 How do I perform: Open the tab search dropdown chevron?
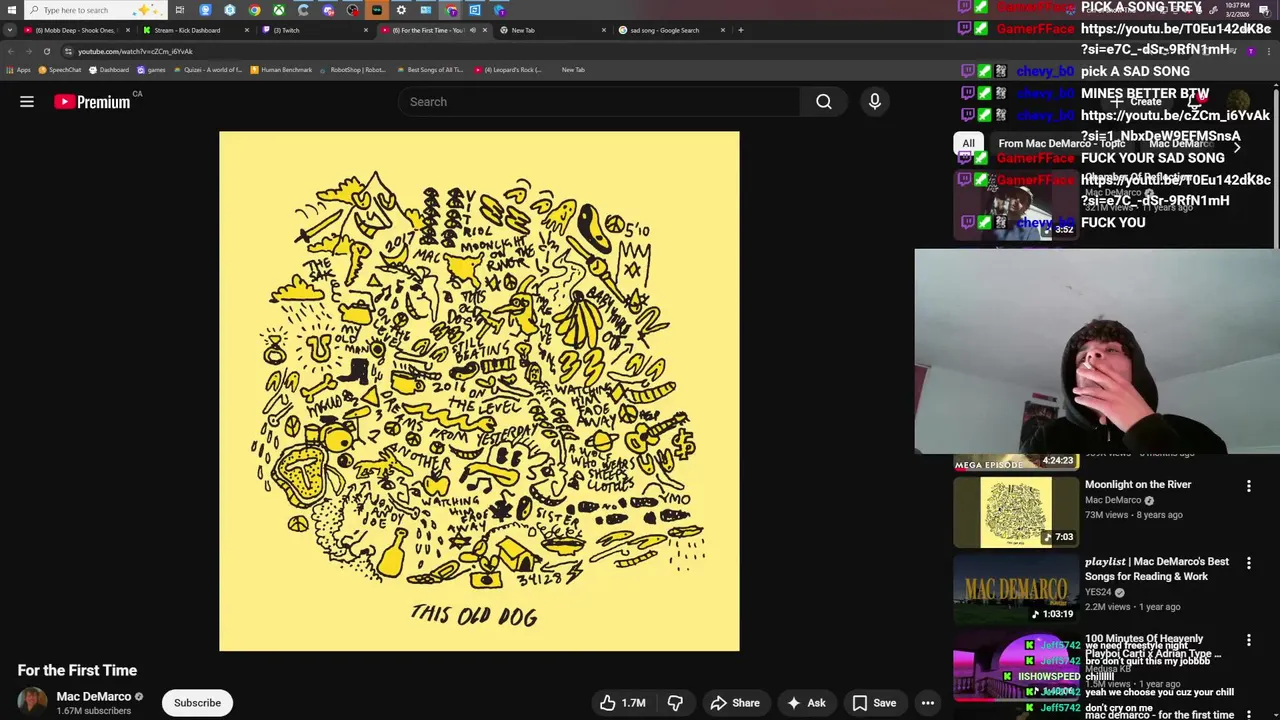(10, 30)
